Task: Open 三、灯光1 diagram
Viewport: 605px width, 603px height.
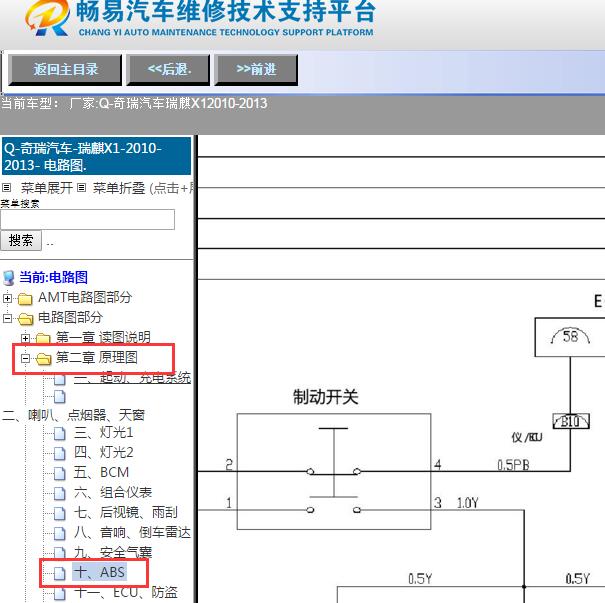Action: pos(103,432)
